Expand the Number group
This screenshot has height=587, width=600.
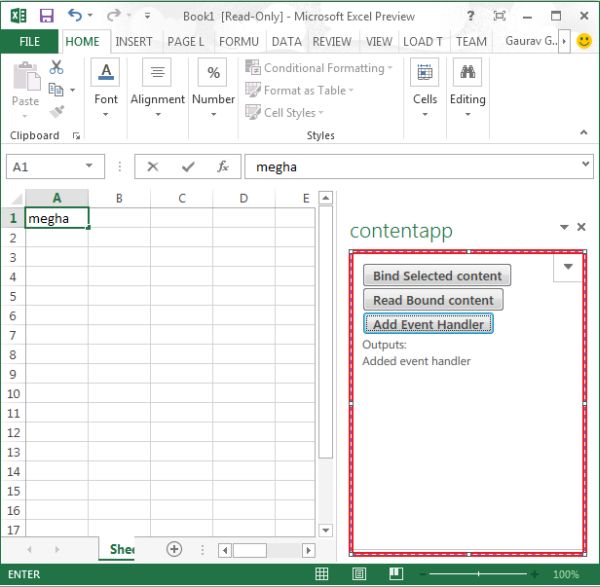(x=213, y=88)
